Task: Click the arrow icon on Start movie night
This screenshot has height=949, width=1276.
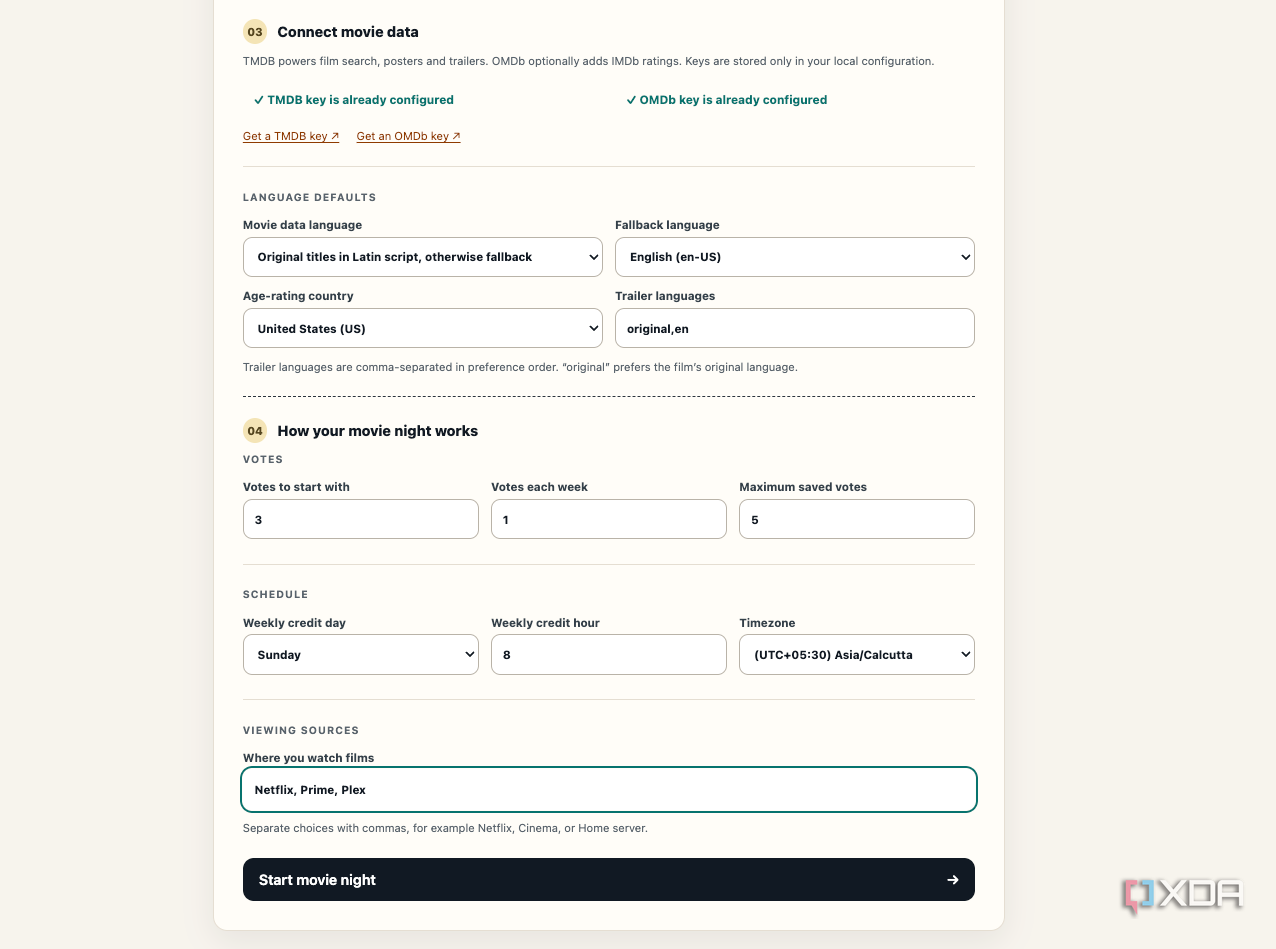Action: point(953,880)
